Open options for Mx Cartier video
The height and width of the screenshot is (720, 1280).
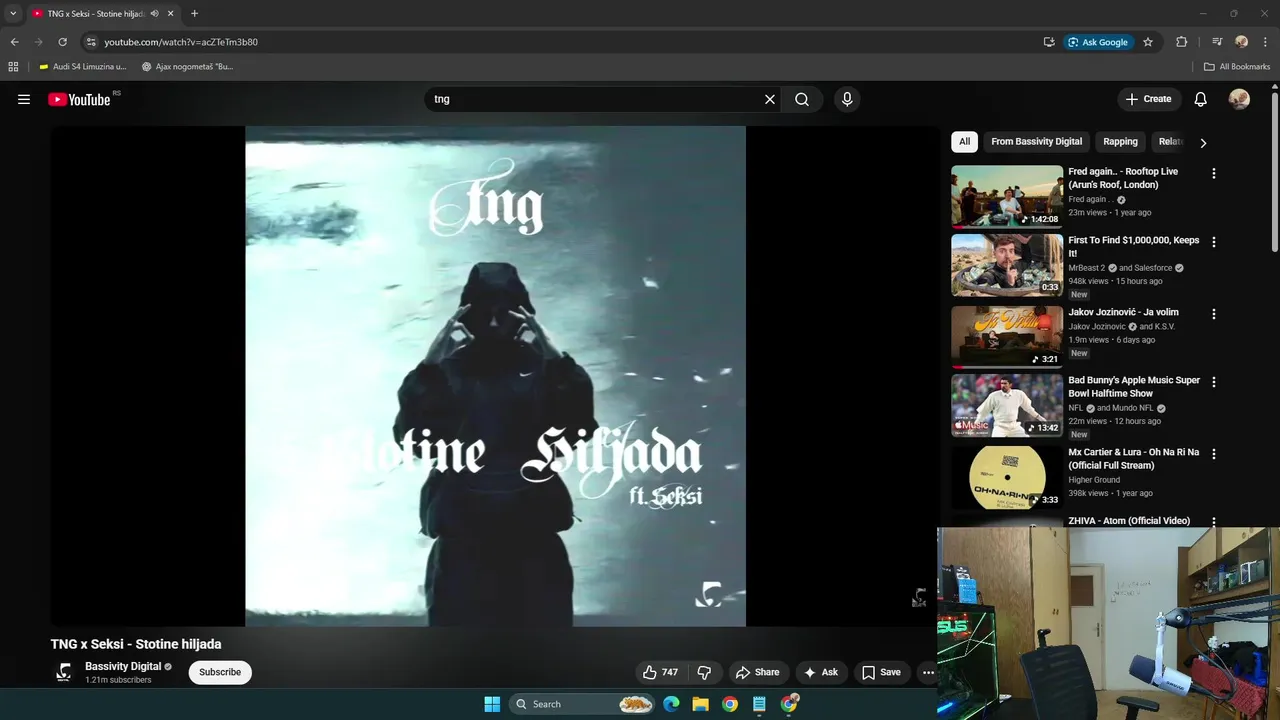pyautogui.click(x=1214, y=454)
